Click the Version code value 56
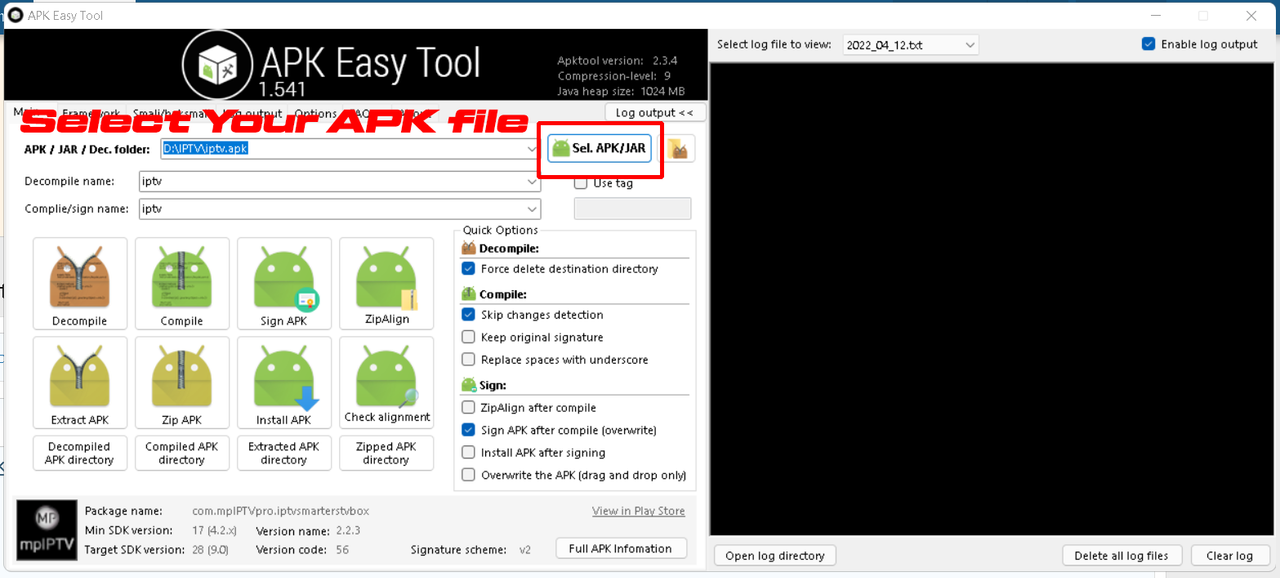This screenshot has width=1280, height=578. tap(342, 550)
